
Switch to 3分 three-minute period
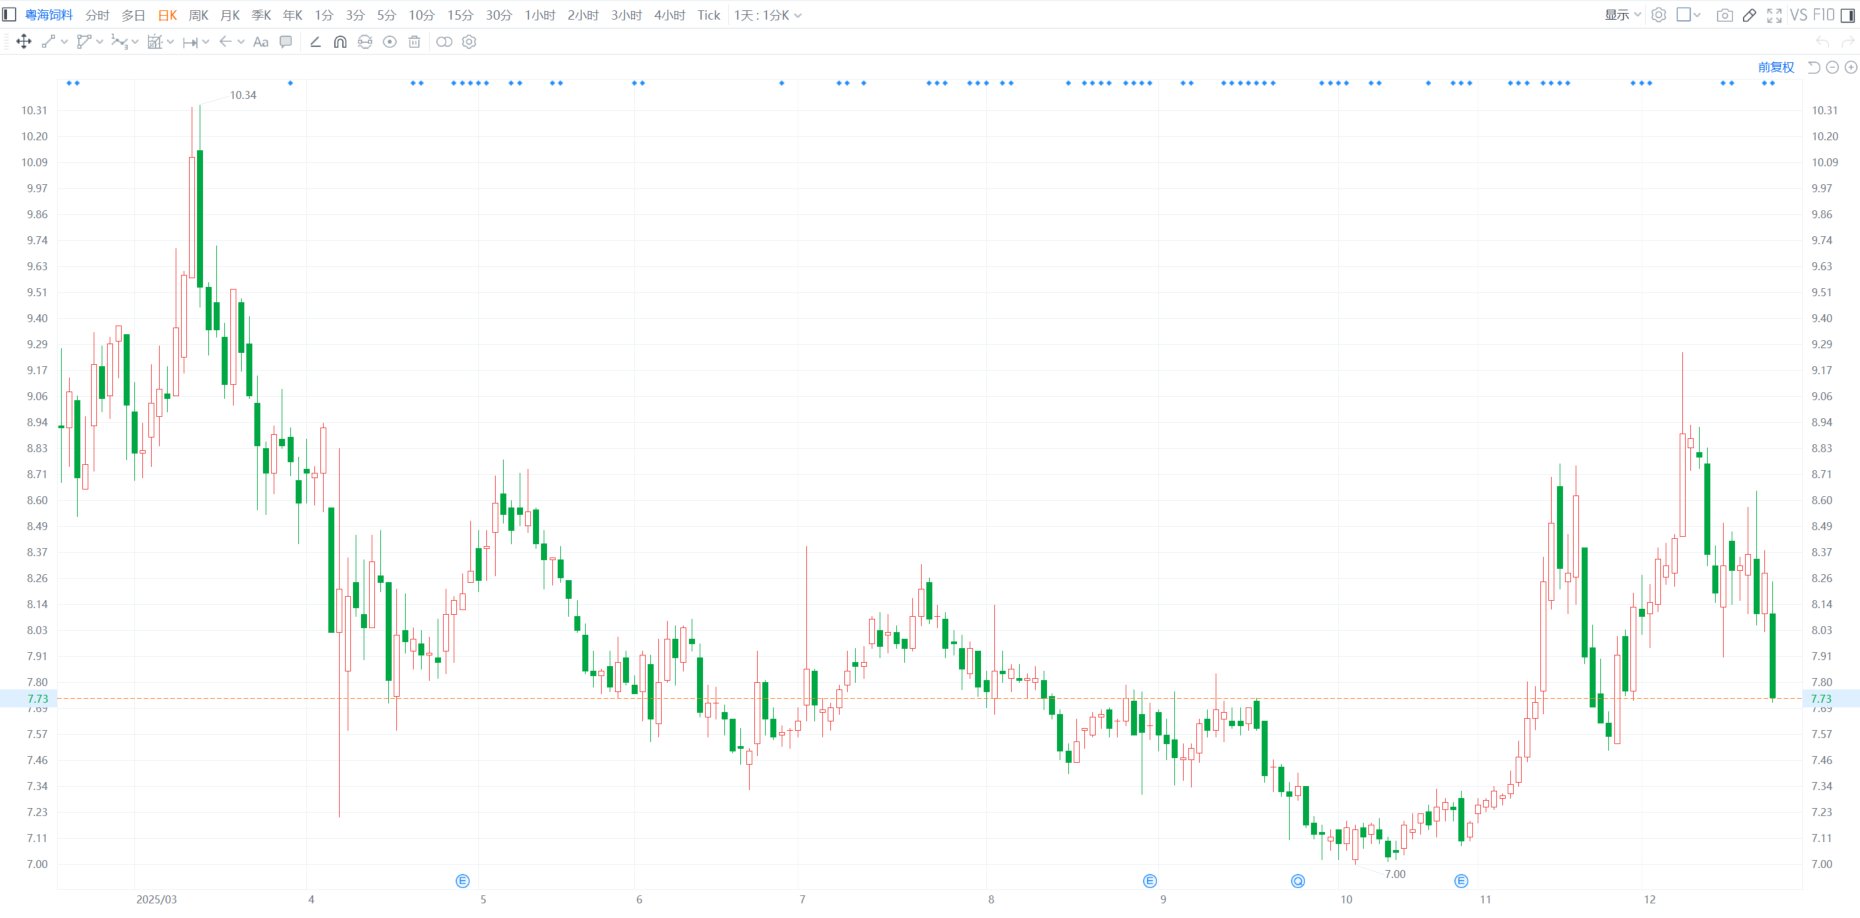tap(355, 15)
